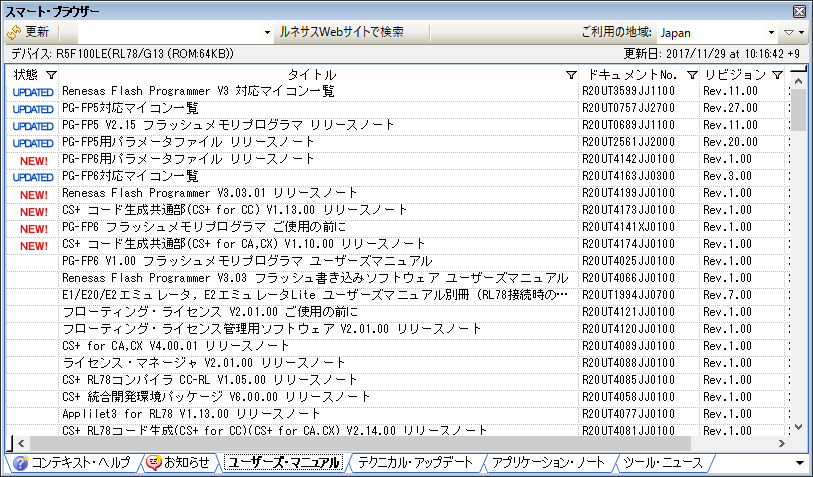Click UPDATED badge for PG-FP5対応マイコン一覧
Image resolution: width=813 pixels, height=477 pixels.
click(33, 109)
